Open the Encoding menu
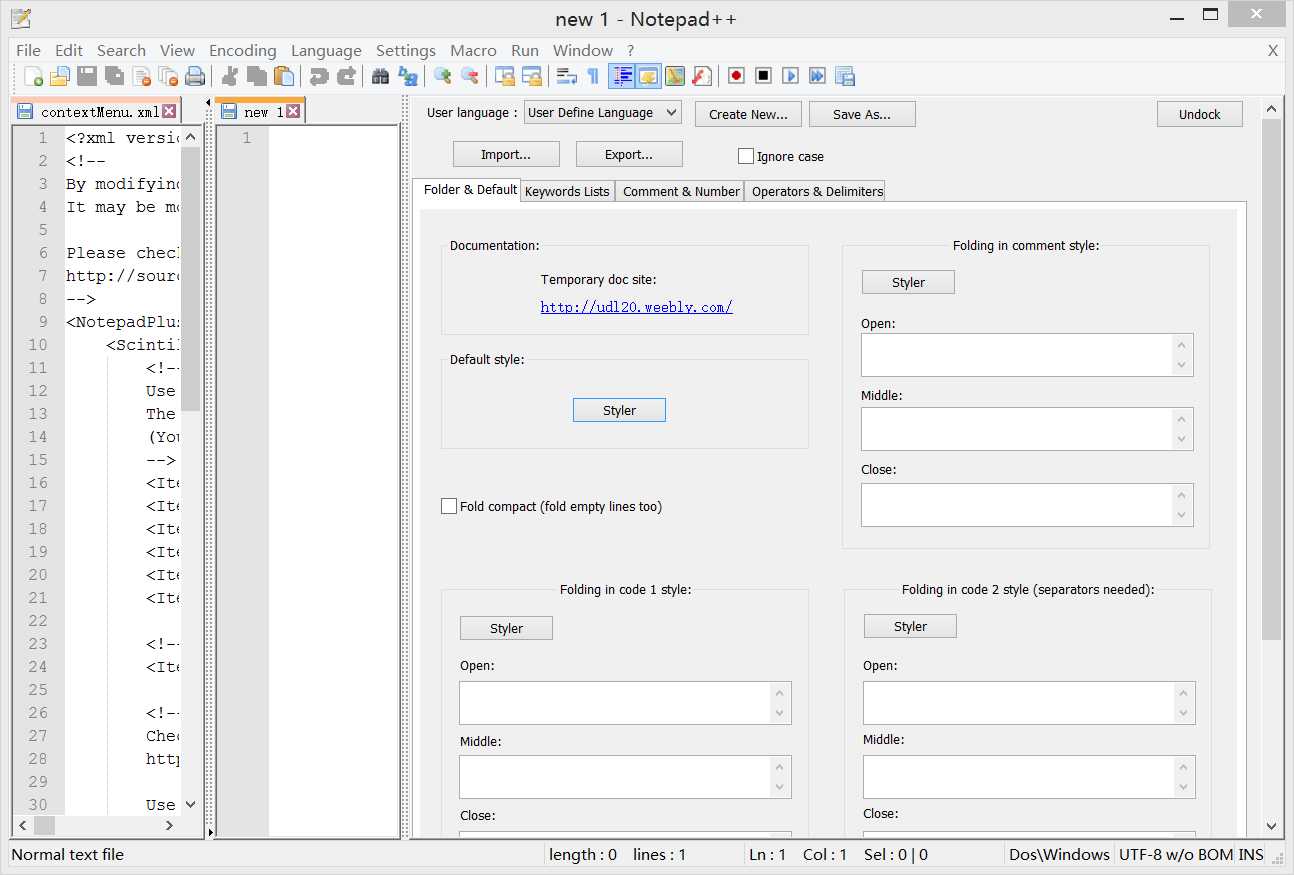 [242, 50]
